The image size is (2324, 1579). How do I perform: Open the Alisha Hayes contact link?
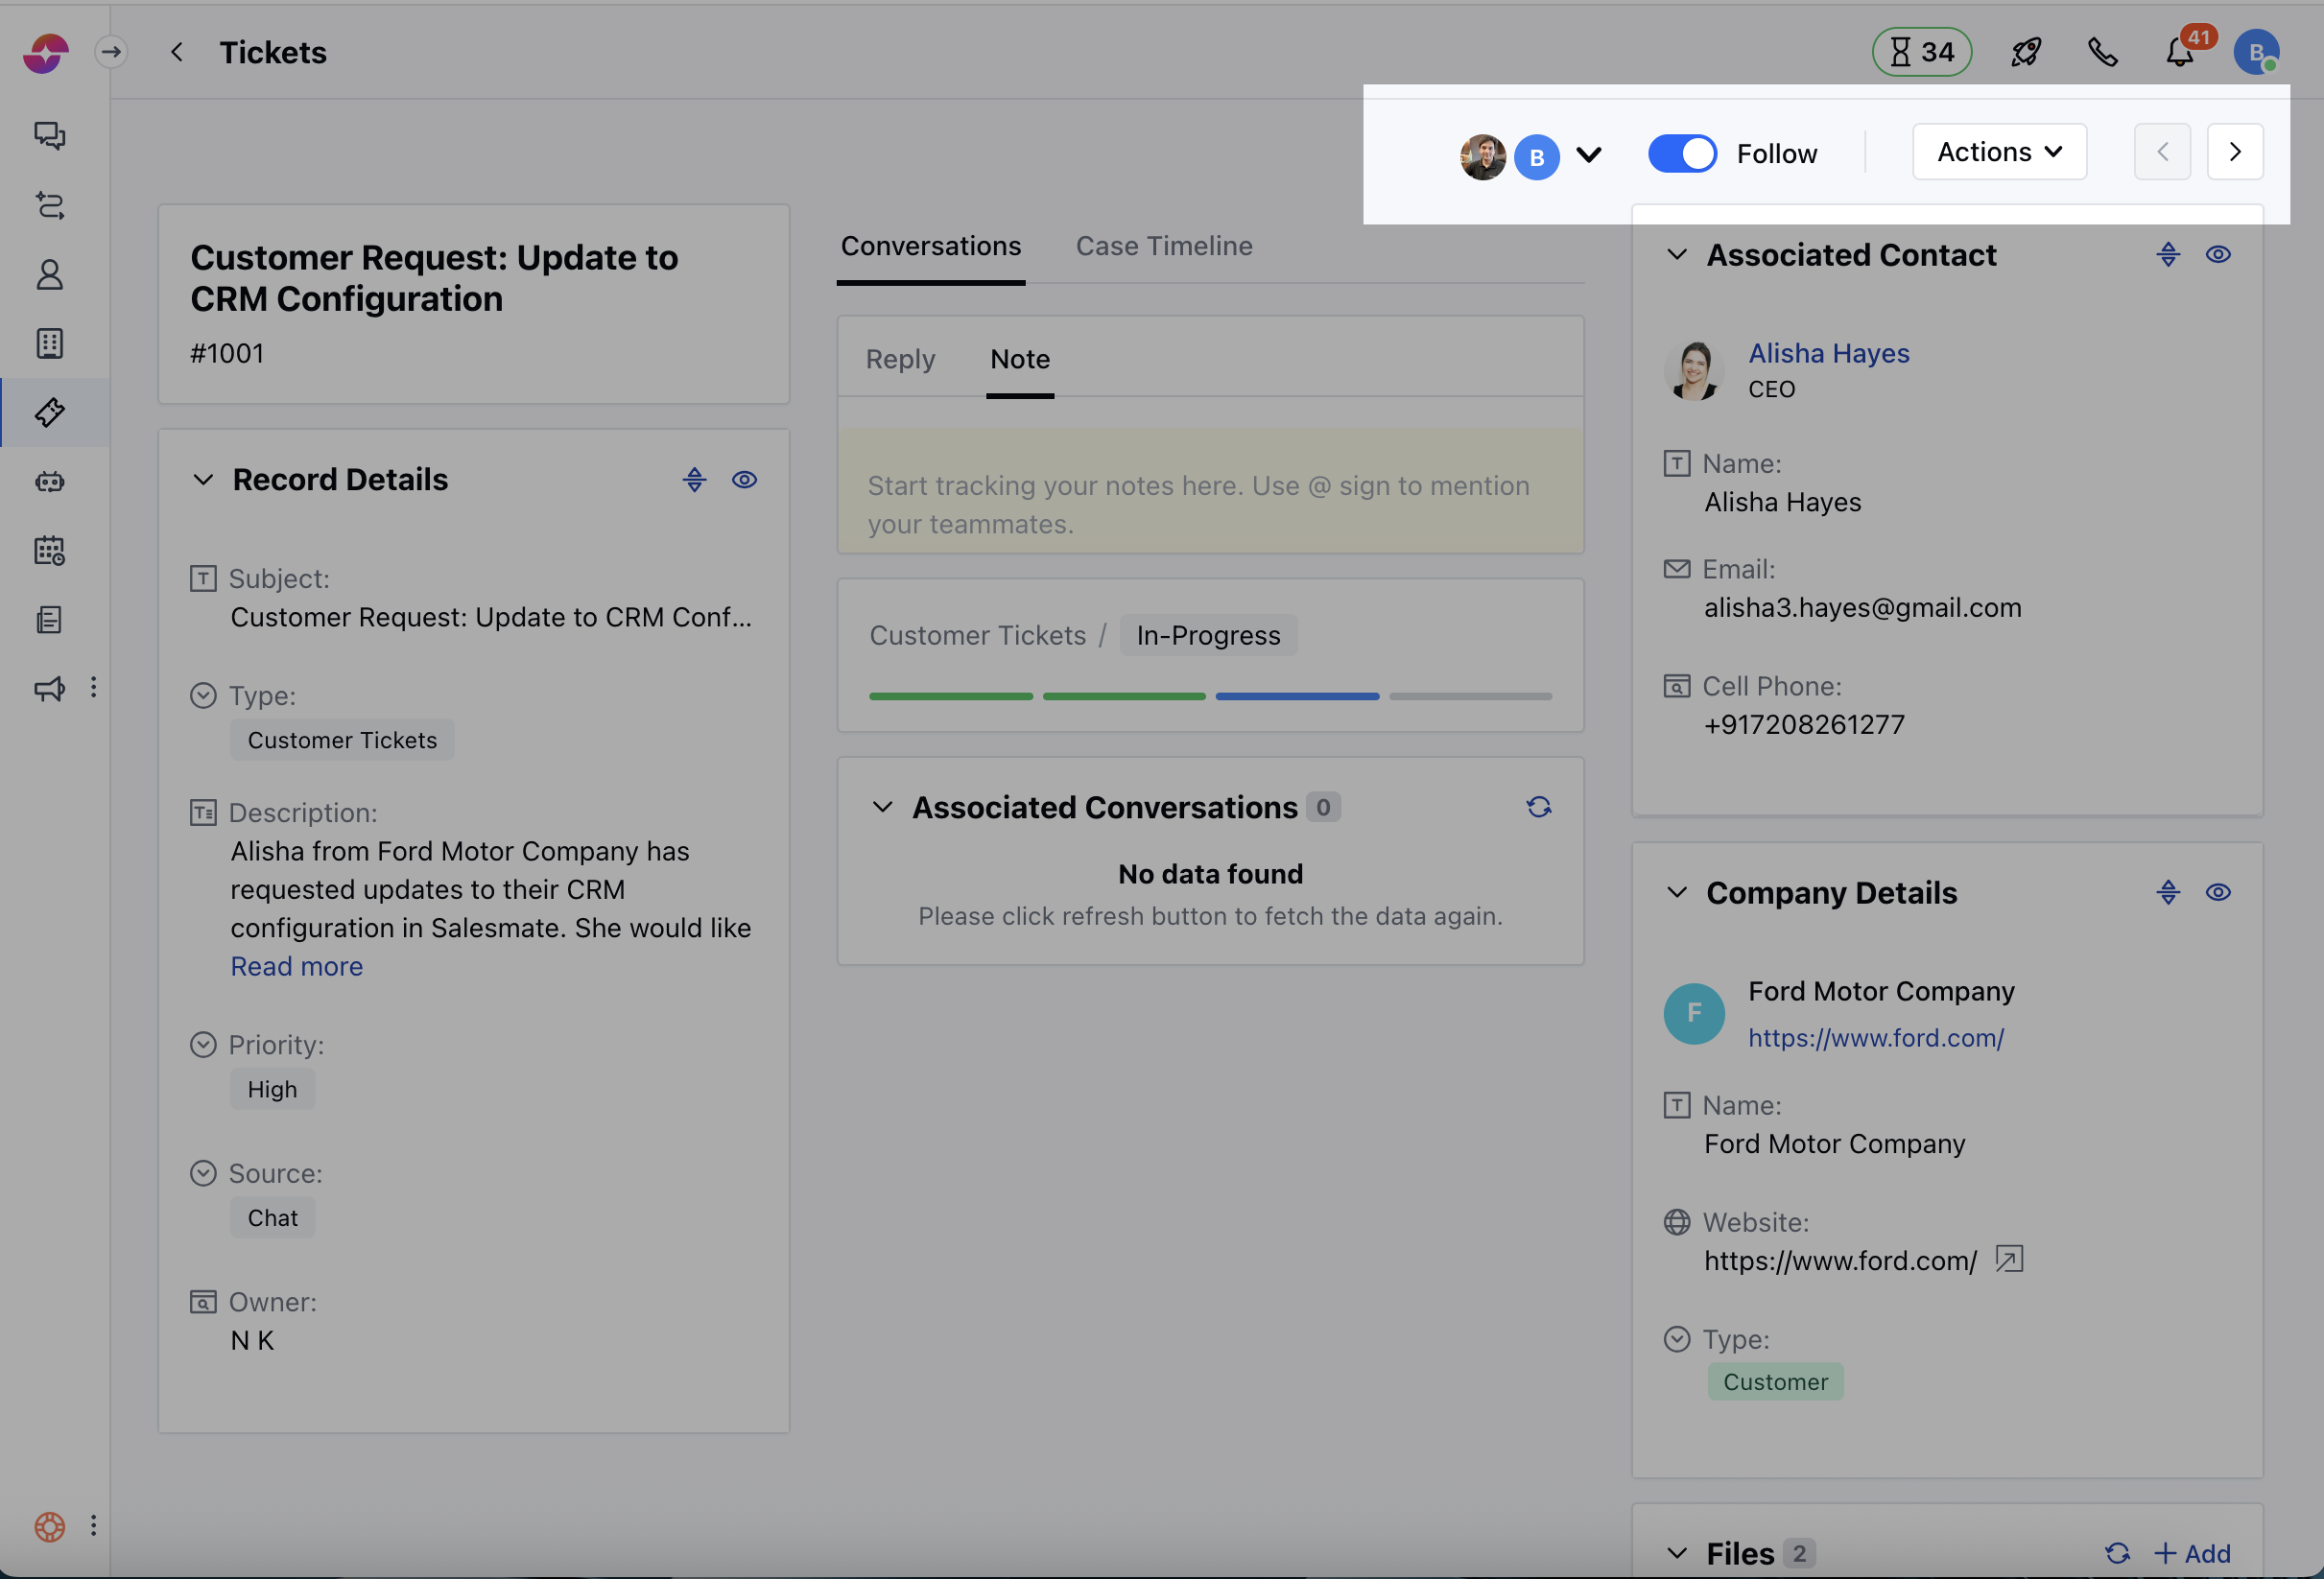pos(1828,353)
